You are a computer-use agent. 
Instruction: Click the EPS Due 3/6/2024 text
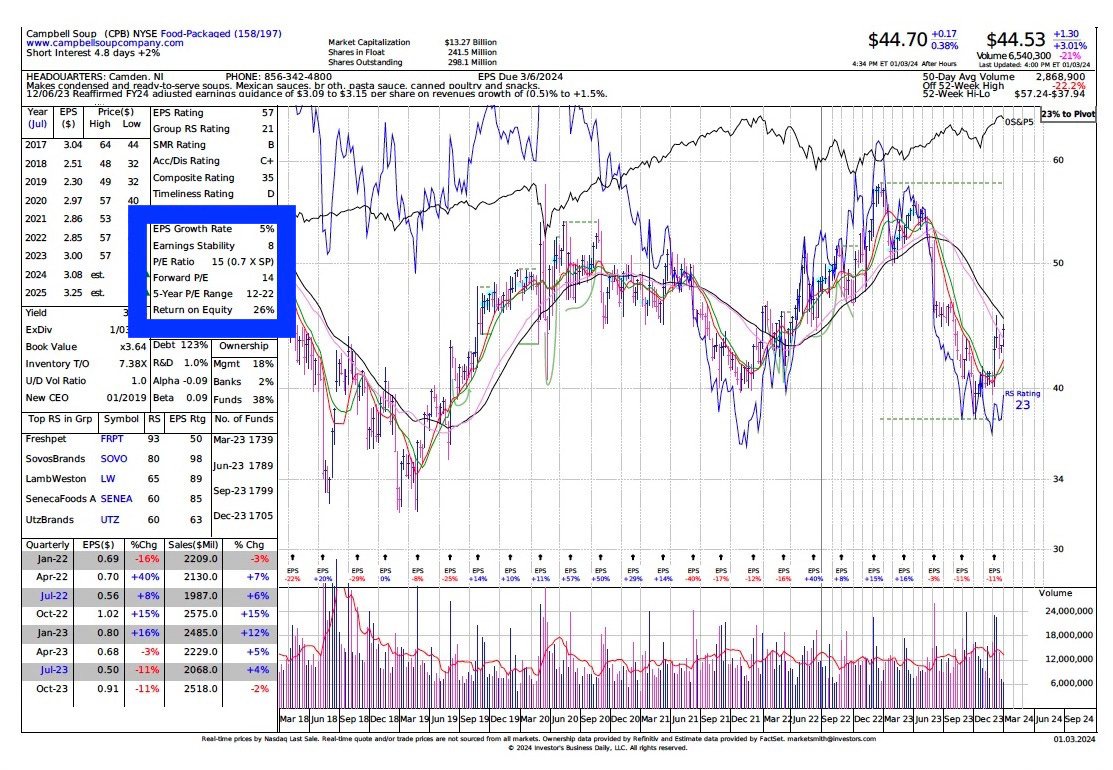[x=520, y=77]
